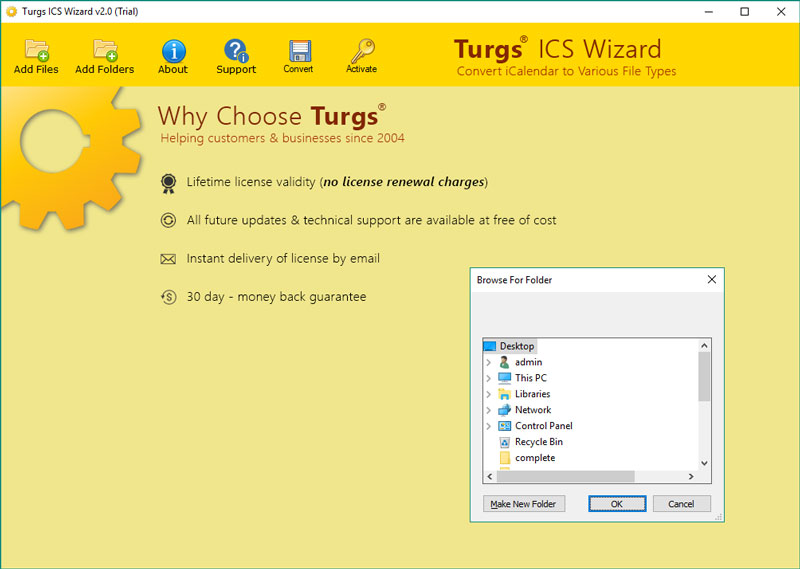This screenshot has height=569, width=800.
Task: Close the Turgs ICS Wizard window
Action: pyautogui.click(x=781, y=11)
